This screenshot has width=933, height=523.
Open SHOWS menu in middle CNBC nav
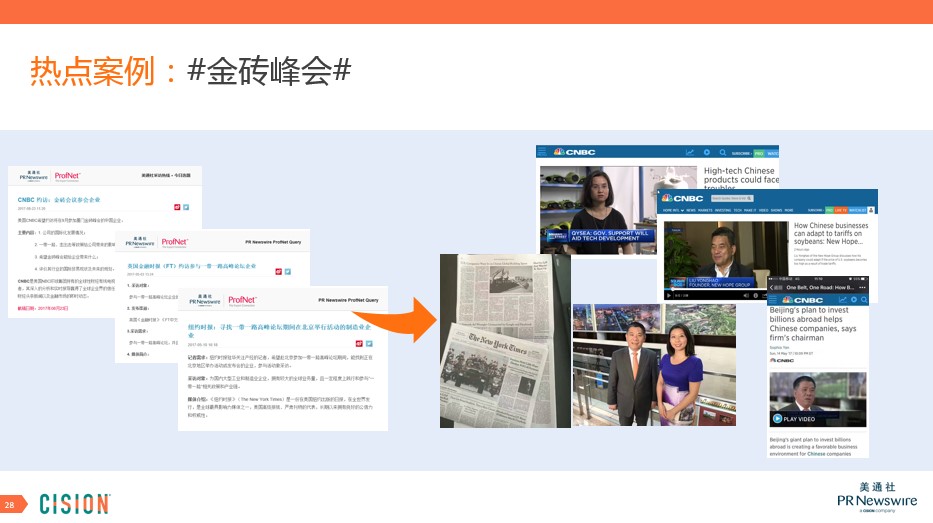(x=777, y=210)
